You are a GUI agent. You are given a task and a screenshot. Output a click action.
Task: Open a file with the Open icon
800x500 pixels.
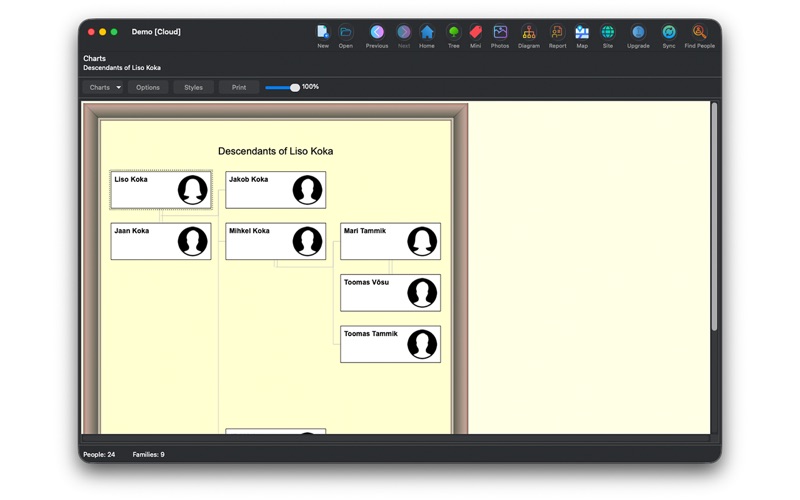tap(345, 32)
